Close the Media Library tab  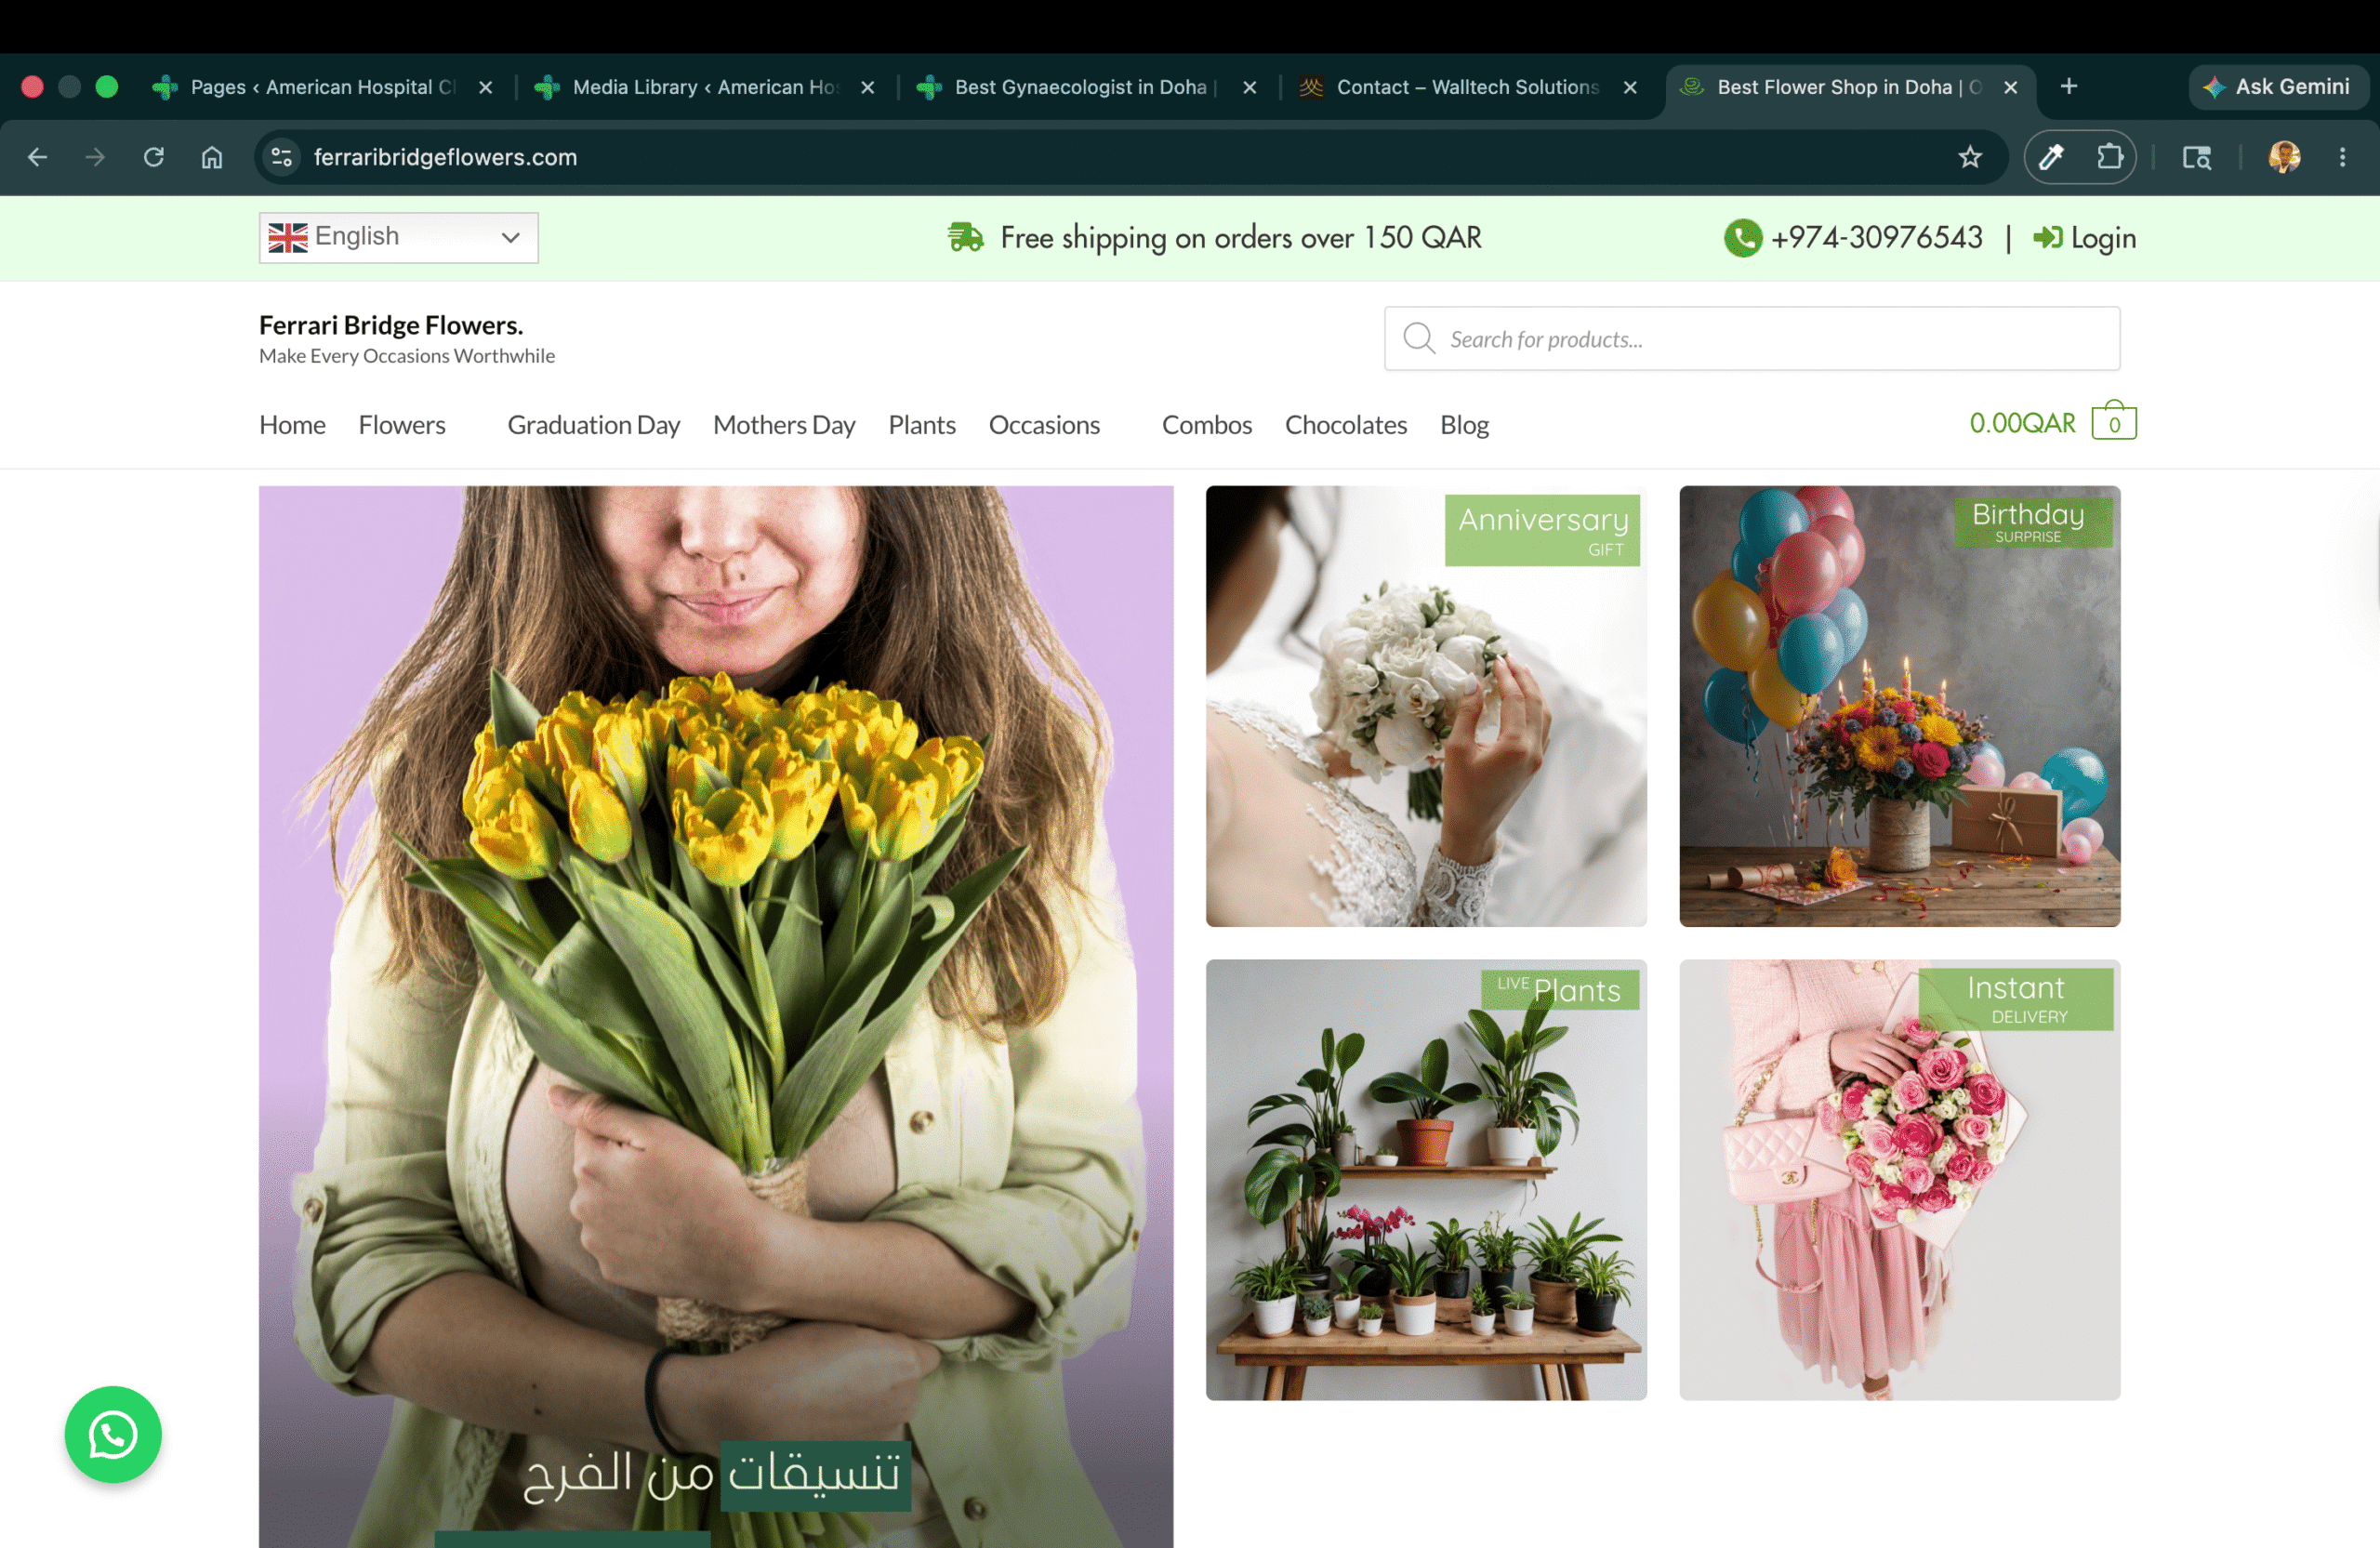click(867, 87)
